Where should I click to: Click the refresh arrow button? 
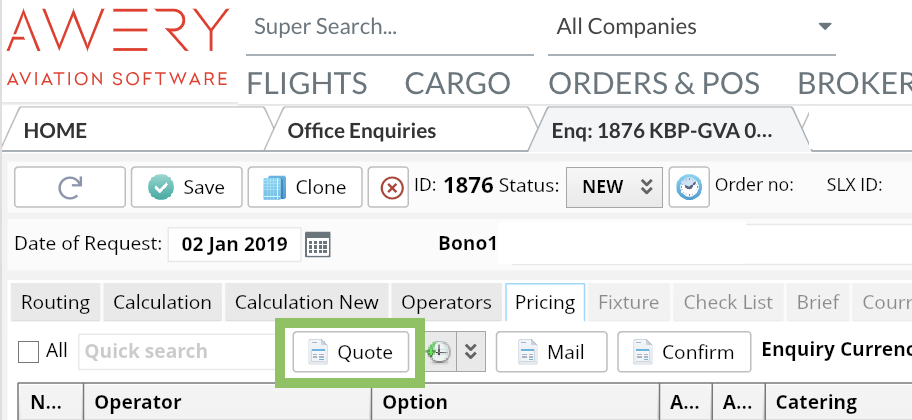(x=70, y=187)
